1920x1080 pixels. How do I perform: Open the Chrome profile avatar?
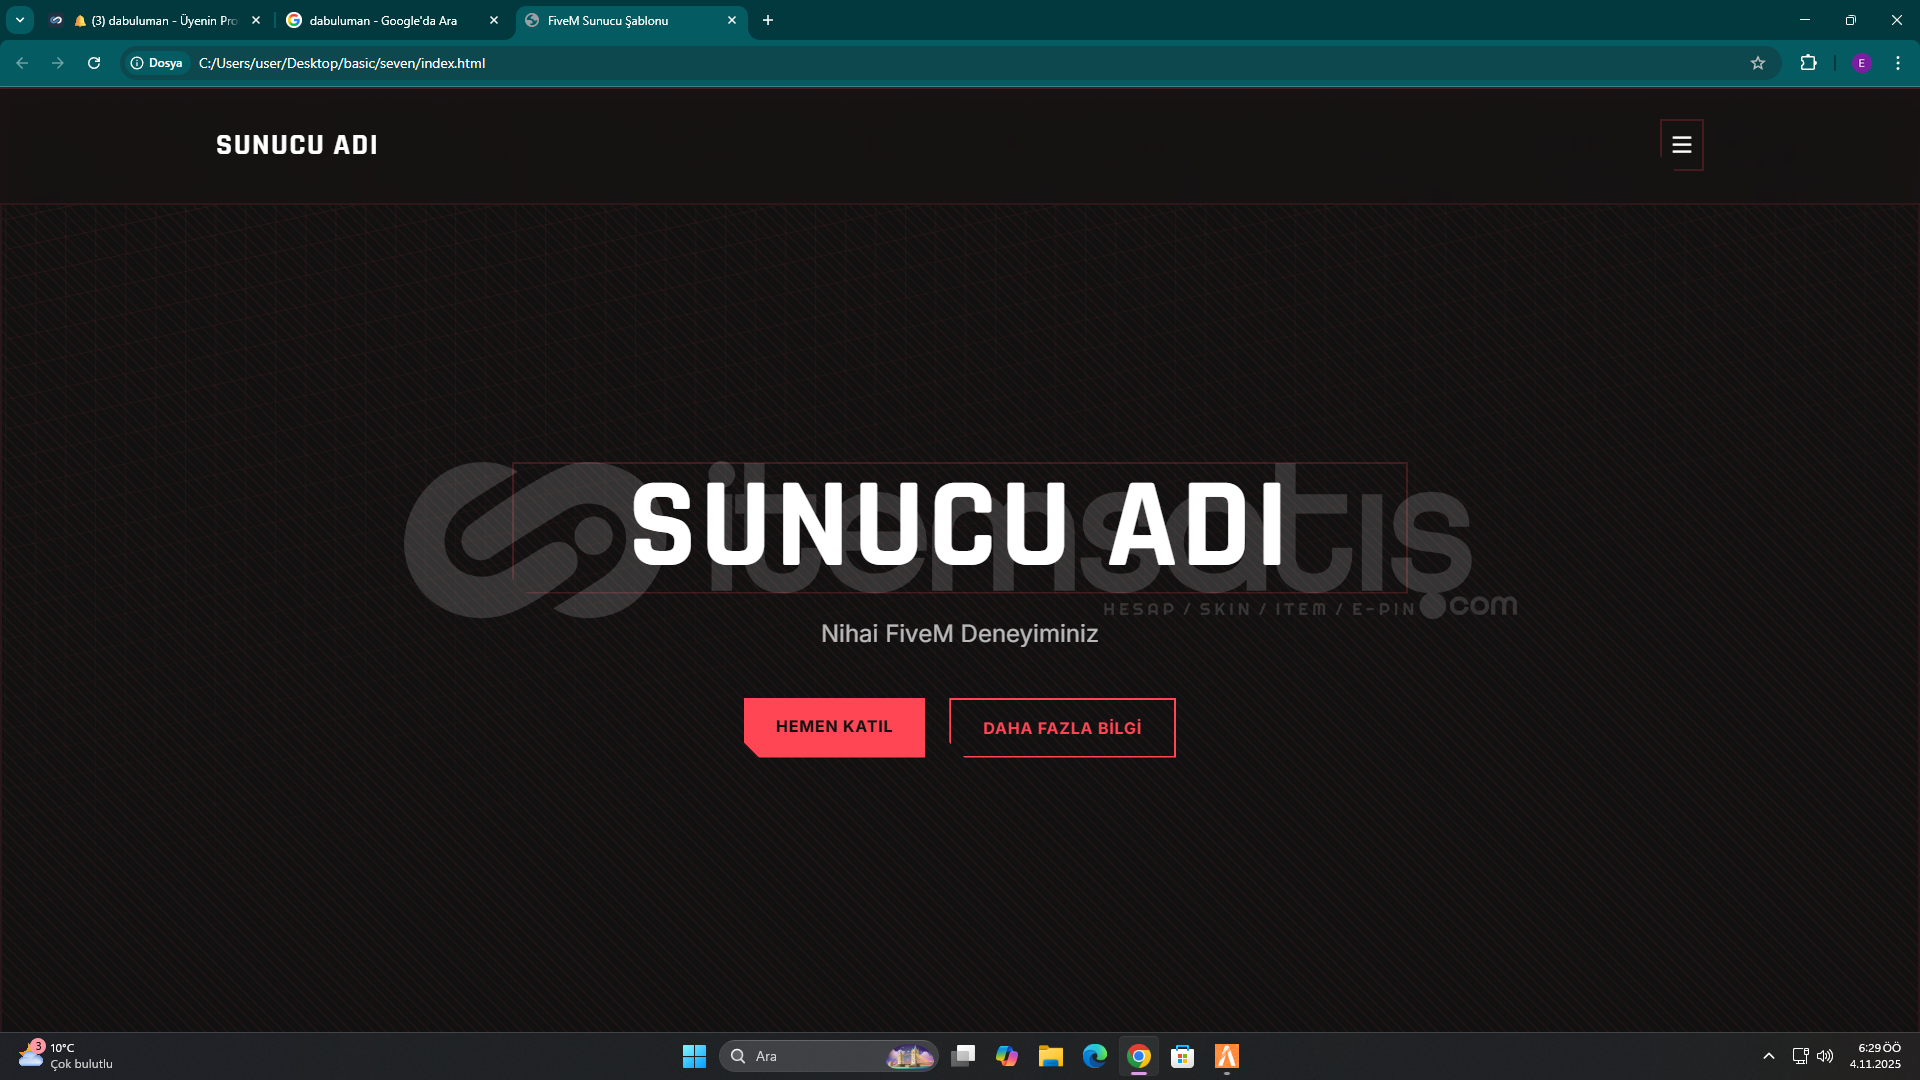point(1861,63)
